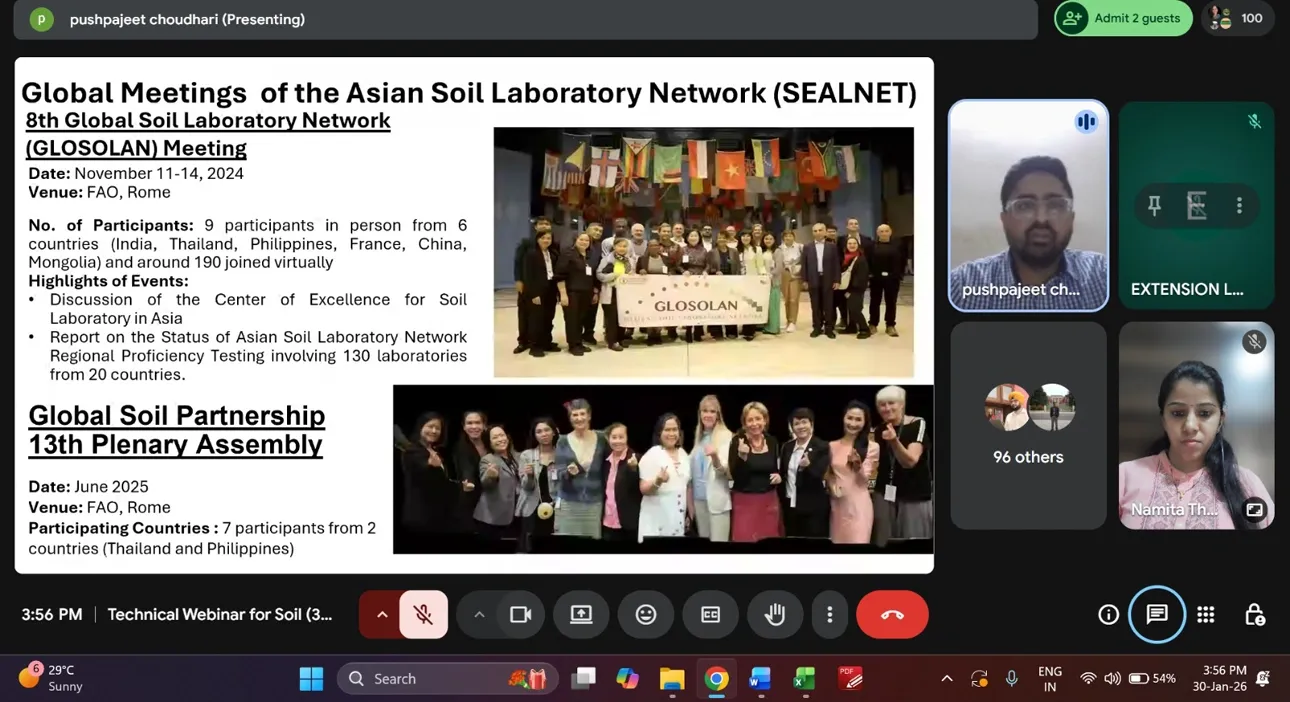Expand audio settings arrow beside microphone
Viewport: 1290px width, 702px height.
pyautogui.click(x=381, y=615)
